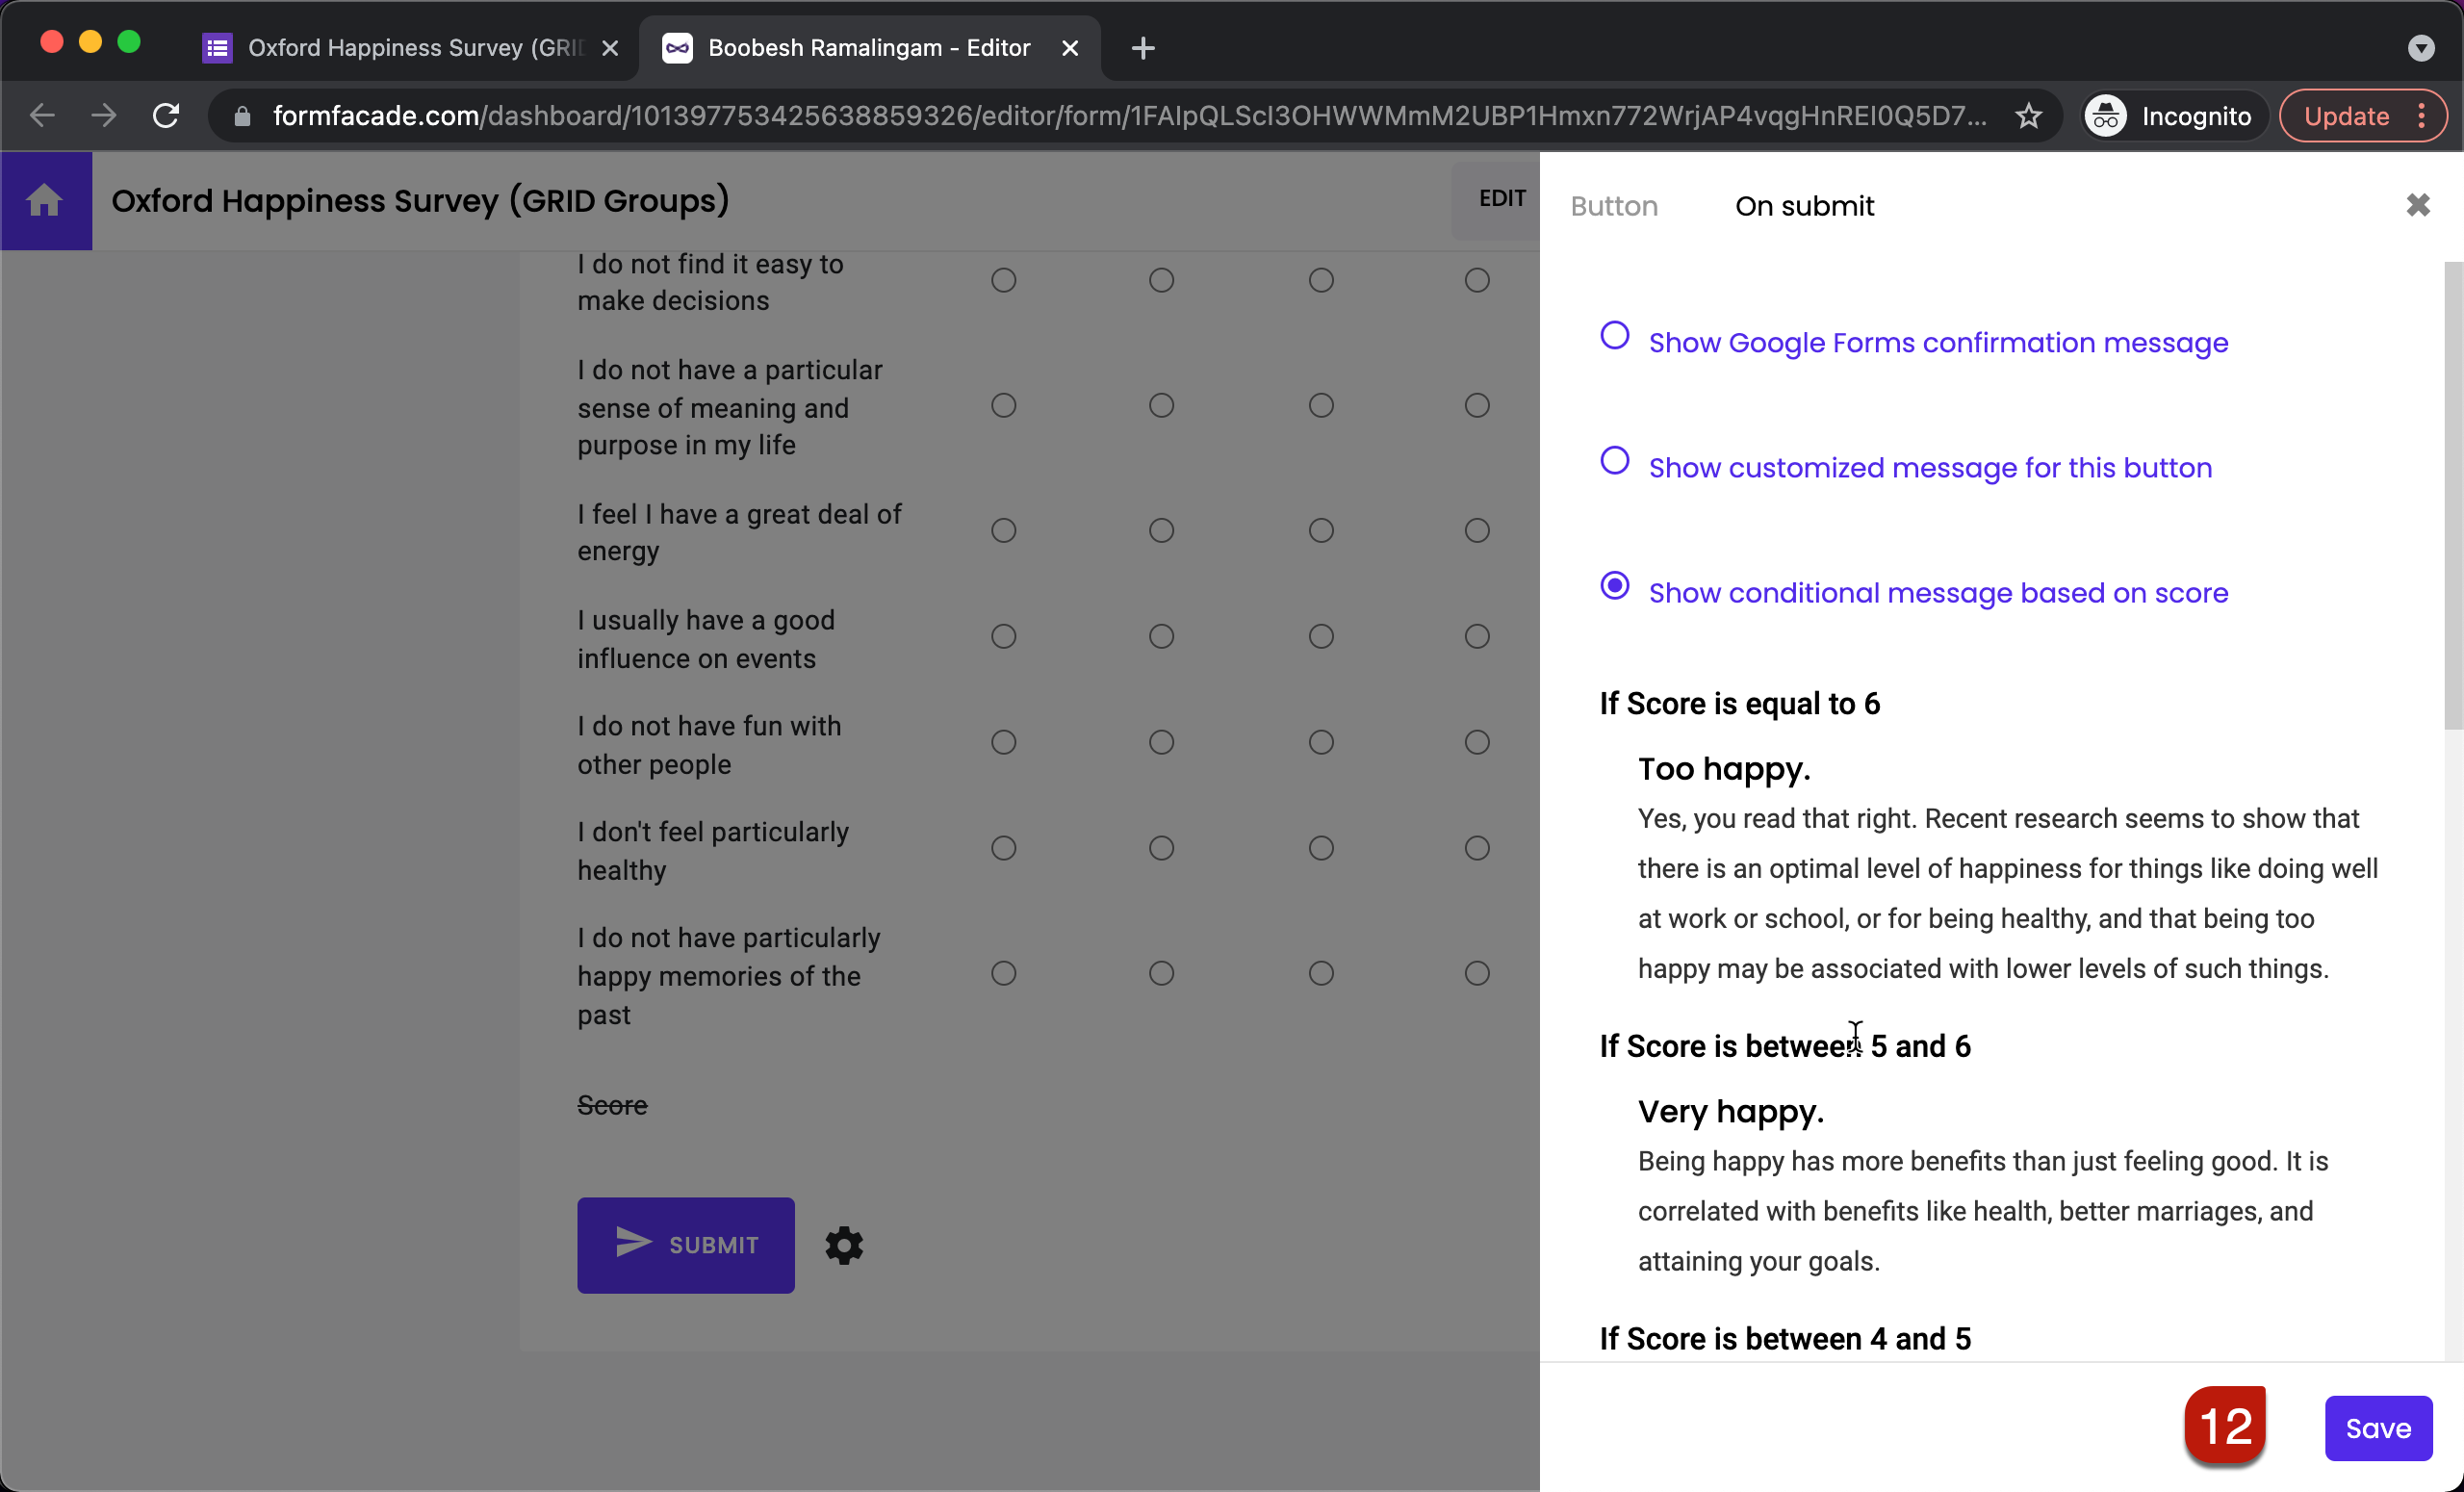This screenshot has height=1492, width=2464.
Task: Click the browser back arrow
Action: pos(42,115)
